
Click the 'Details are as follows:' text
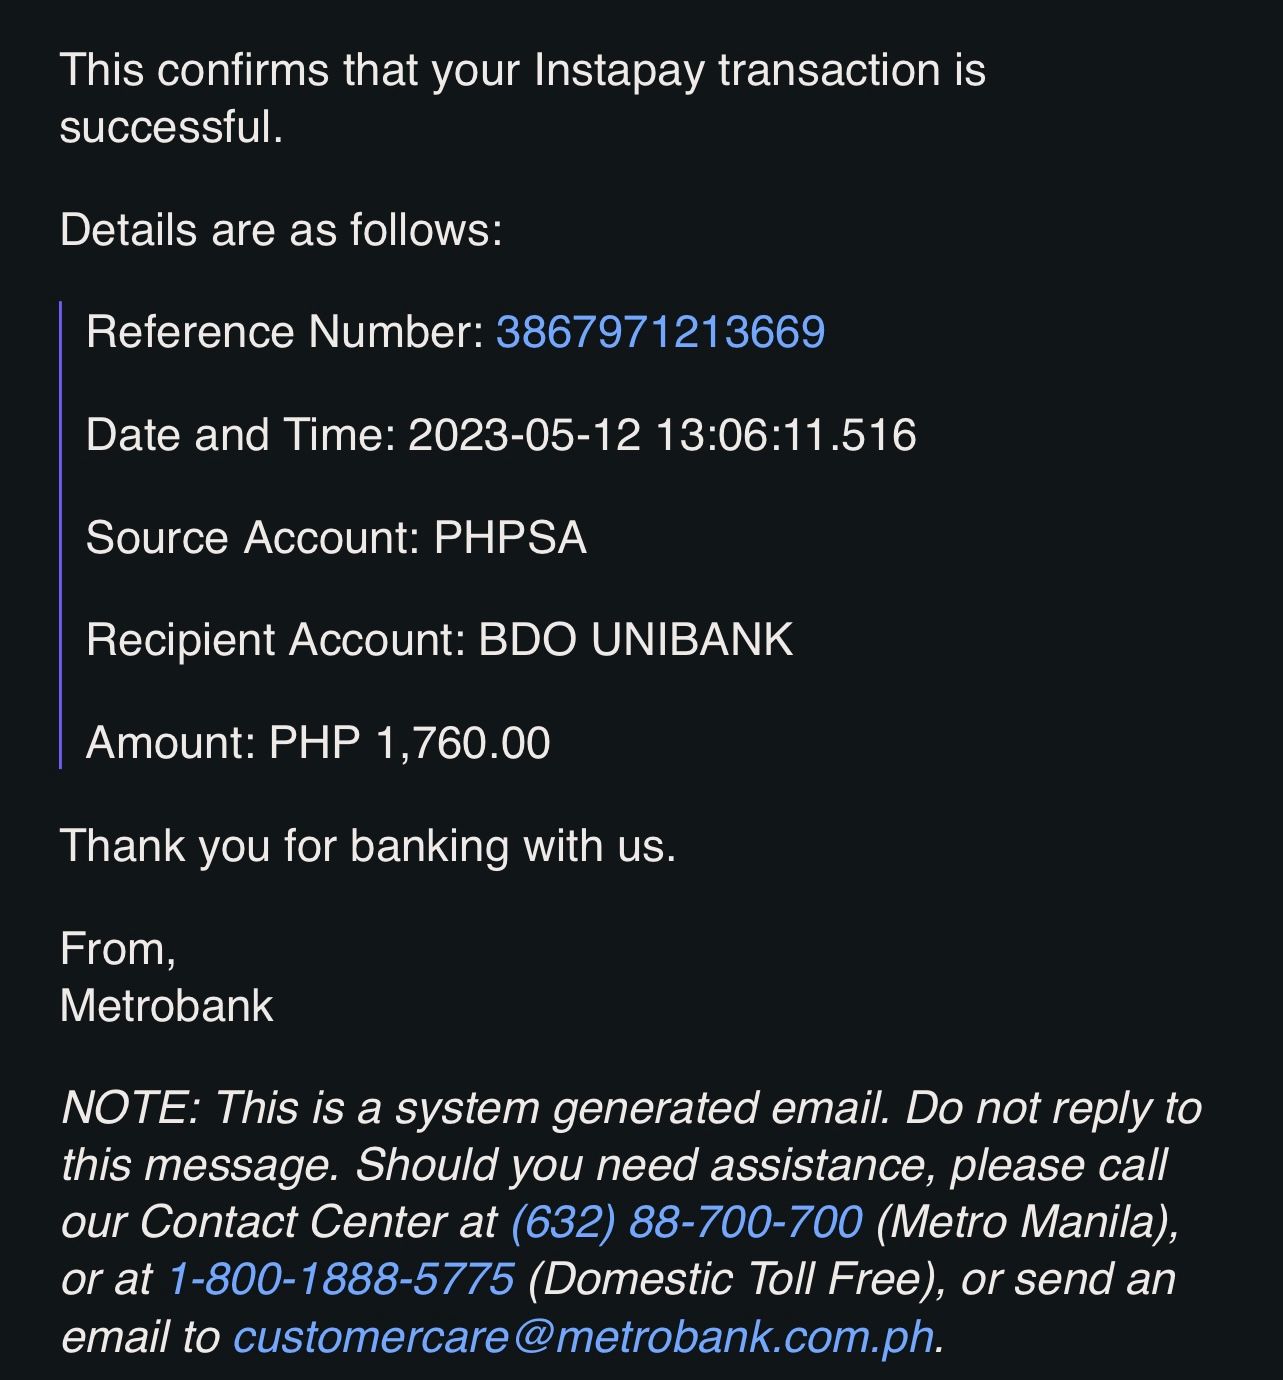(x=281, y=230)
